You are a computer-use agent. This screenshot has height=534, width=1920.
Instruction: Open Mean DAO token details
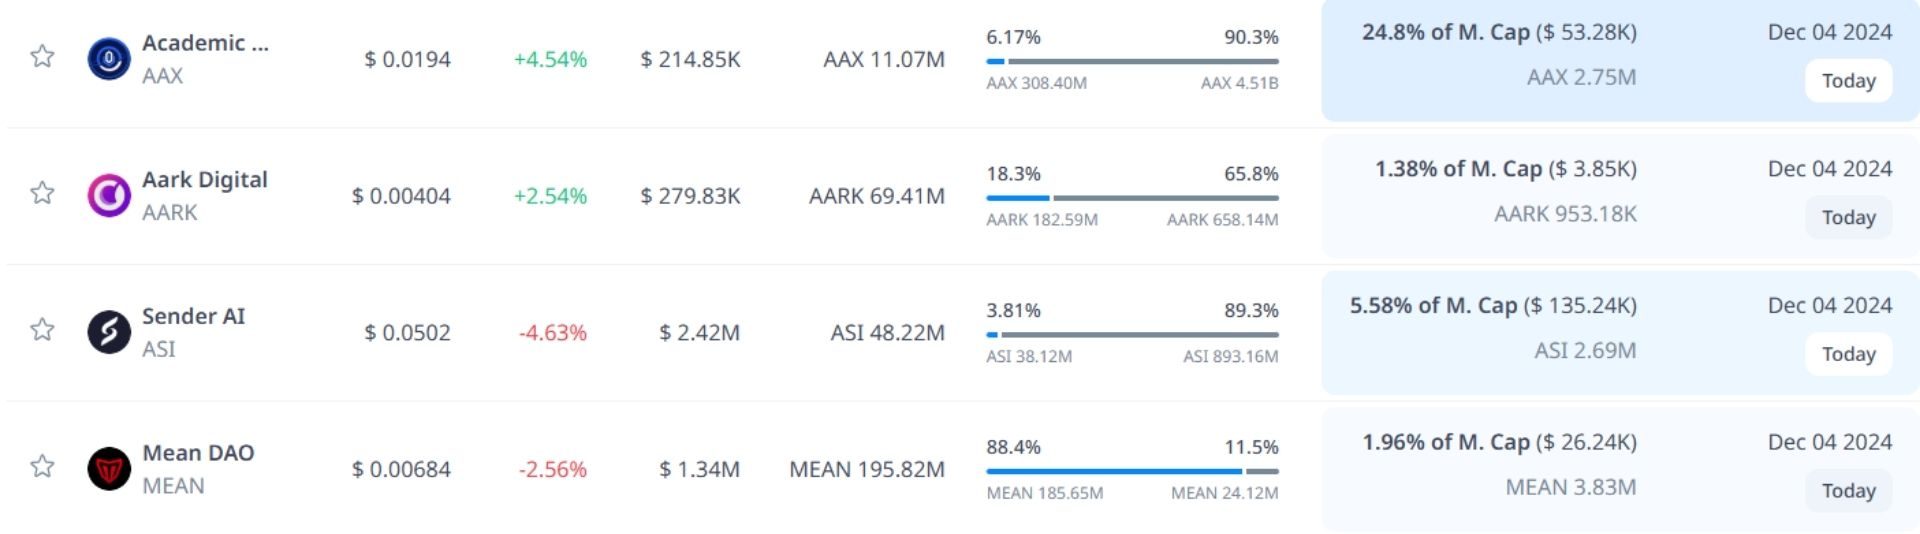198,453
